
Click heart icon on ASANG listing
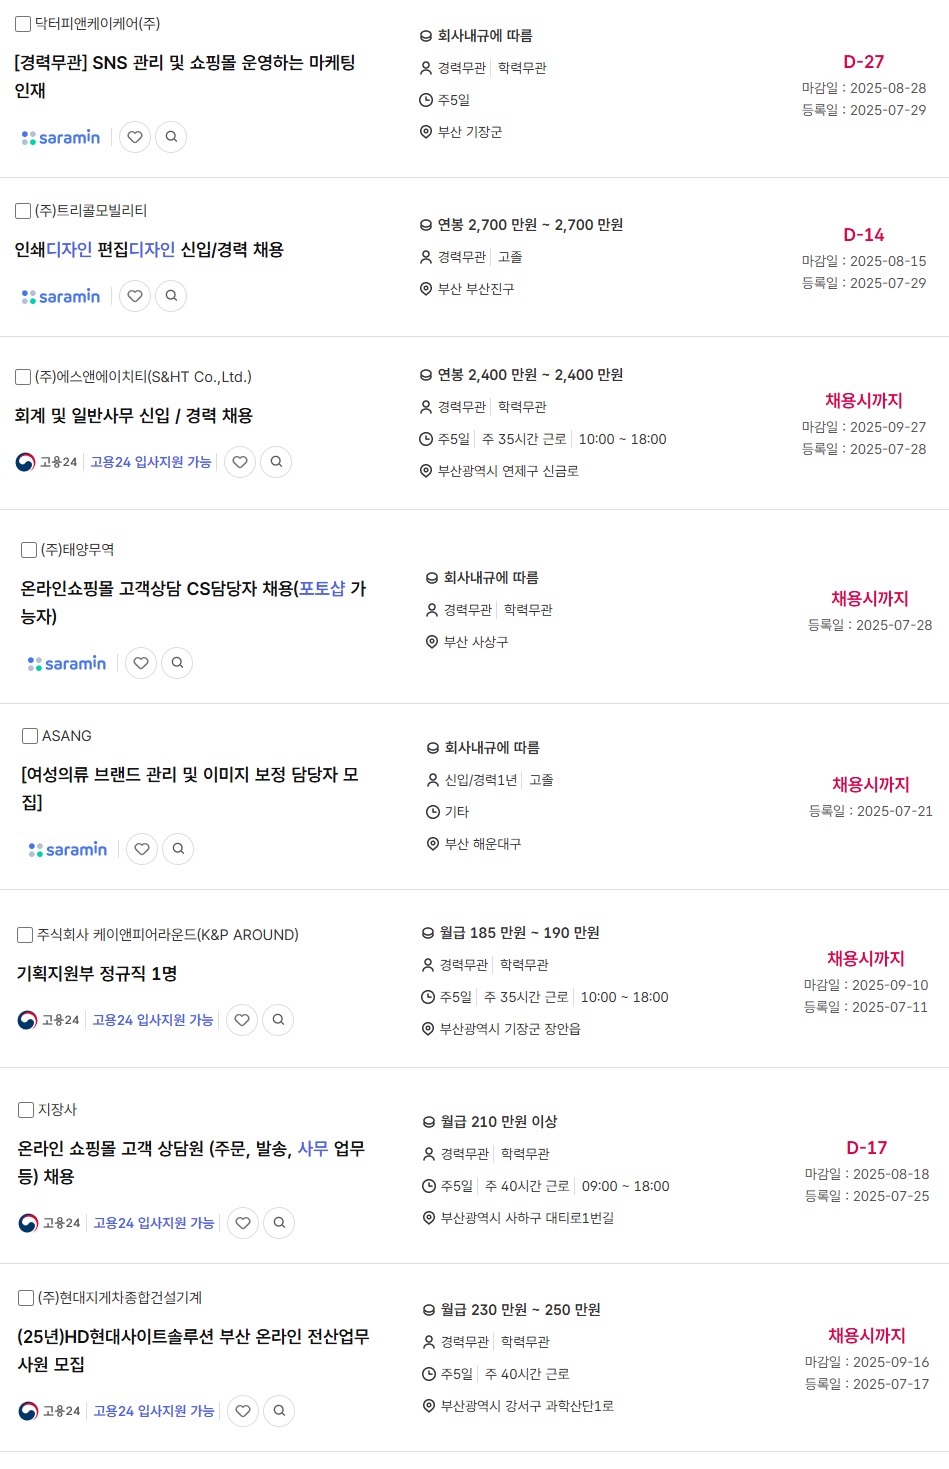point(142,849)
